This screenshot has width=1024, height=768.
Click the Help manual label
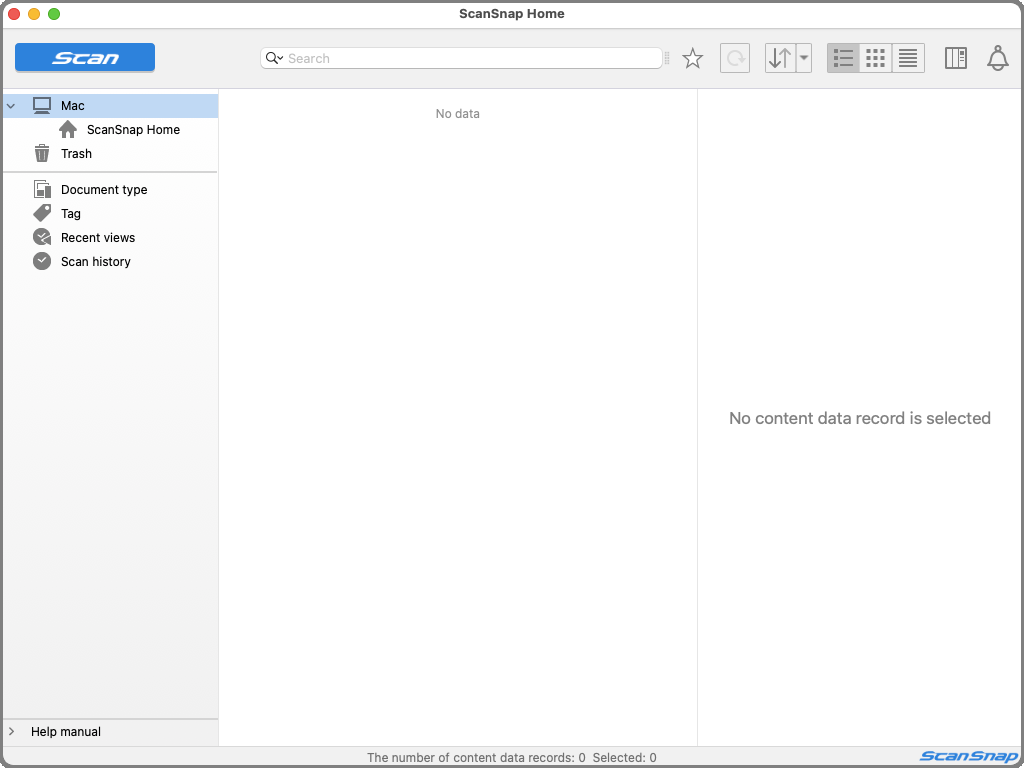pyautogui.click(x=66, y=732)
